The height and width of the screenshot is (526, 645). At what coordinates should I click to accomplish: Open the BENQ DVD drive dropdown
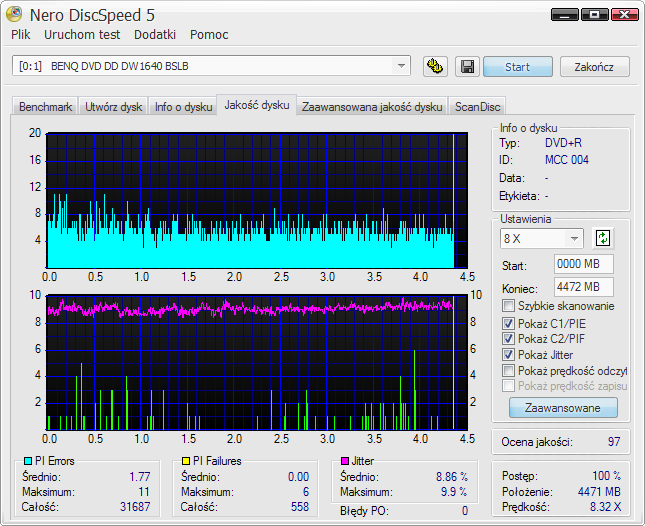pyautogui.click(x=401, y=66)
